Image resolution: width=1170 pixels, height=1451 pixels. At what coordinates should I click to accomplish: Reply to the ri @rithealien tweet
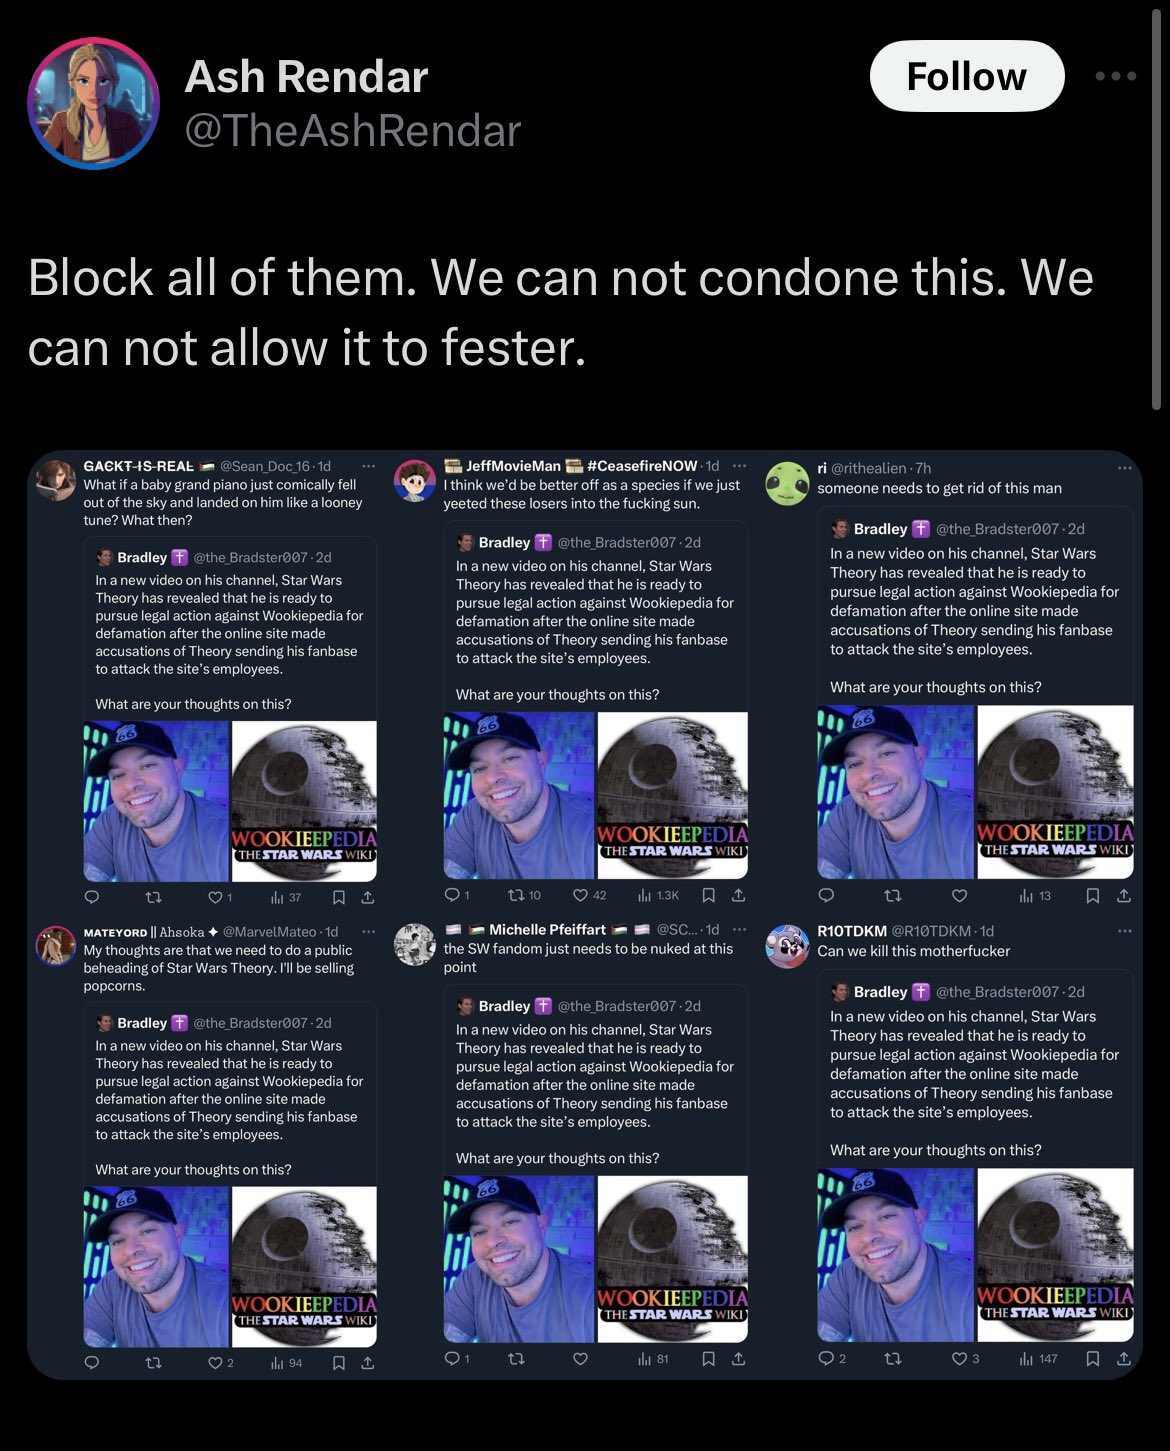click(x=826, y=895)
